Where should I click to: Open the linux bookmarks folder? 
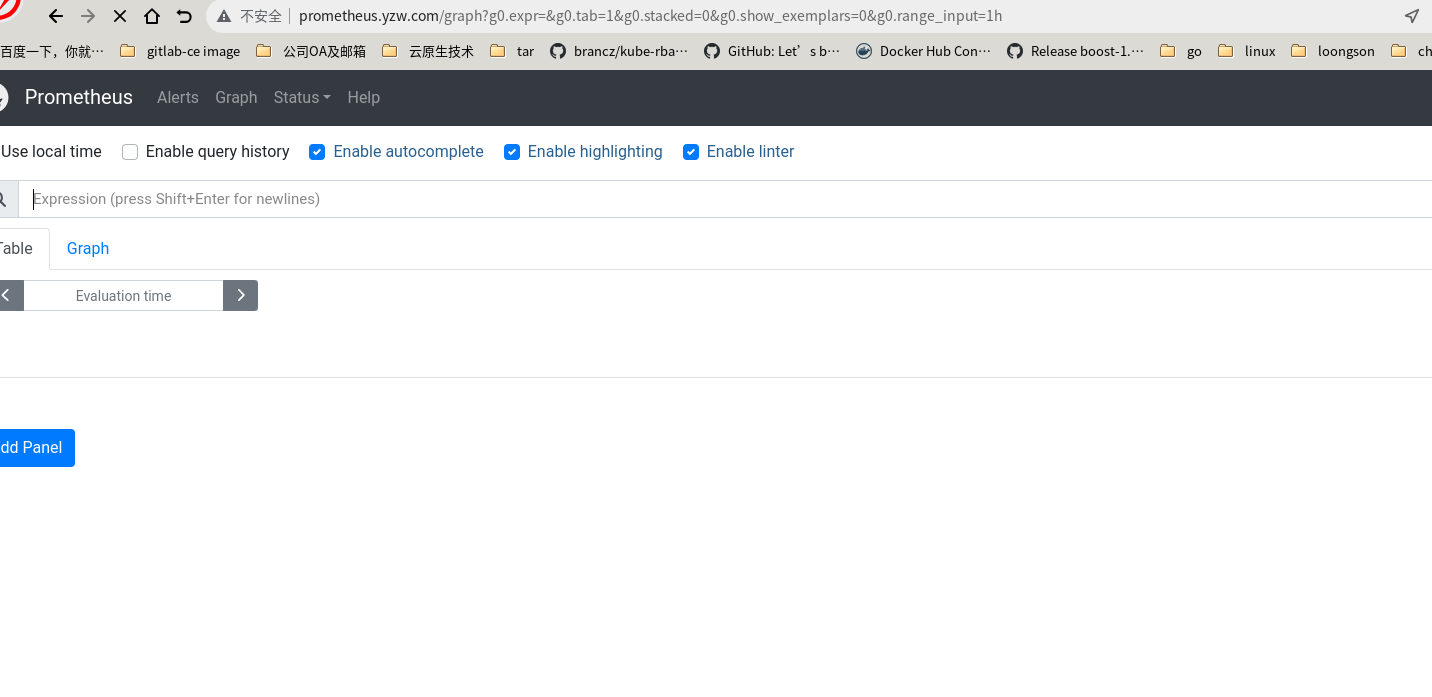1247,51
